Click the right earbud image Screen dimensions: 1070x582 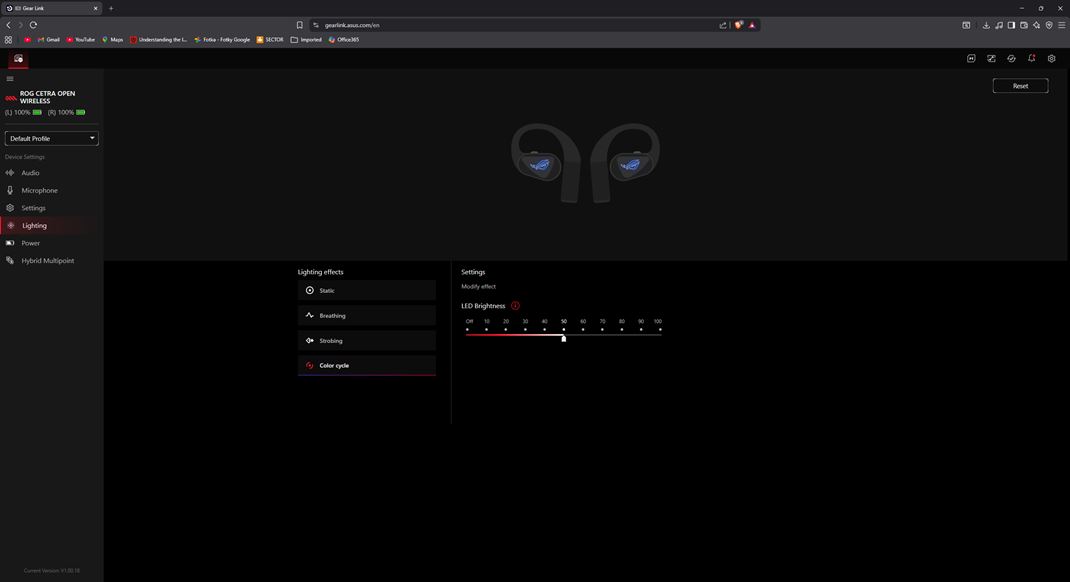[626, 162]
